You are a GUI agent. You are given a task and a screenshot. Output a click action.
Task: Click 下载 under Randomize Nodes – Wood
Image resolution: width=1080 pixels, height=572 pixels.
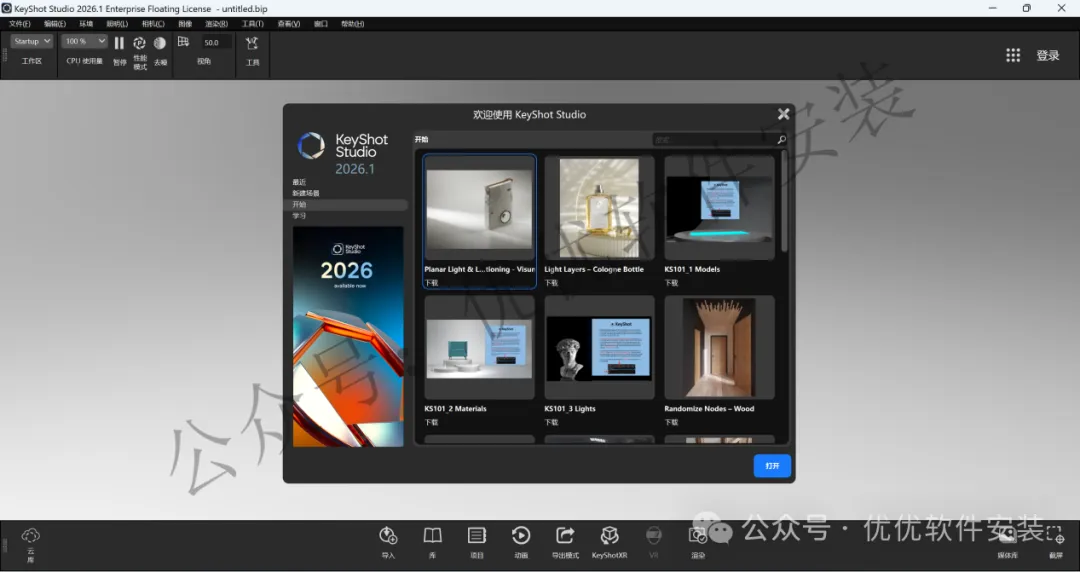tap(671, 422)
